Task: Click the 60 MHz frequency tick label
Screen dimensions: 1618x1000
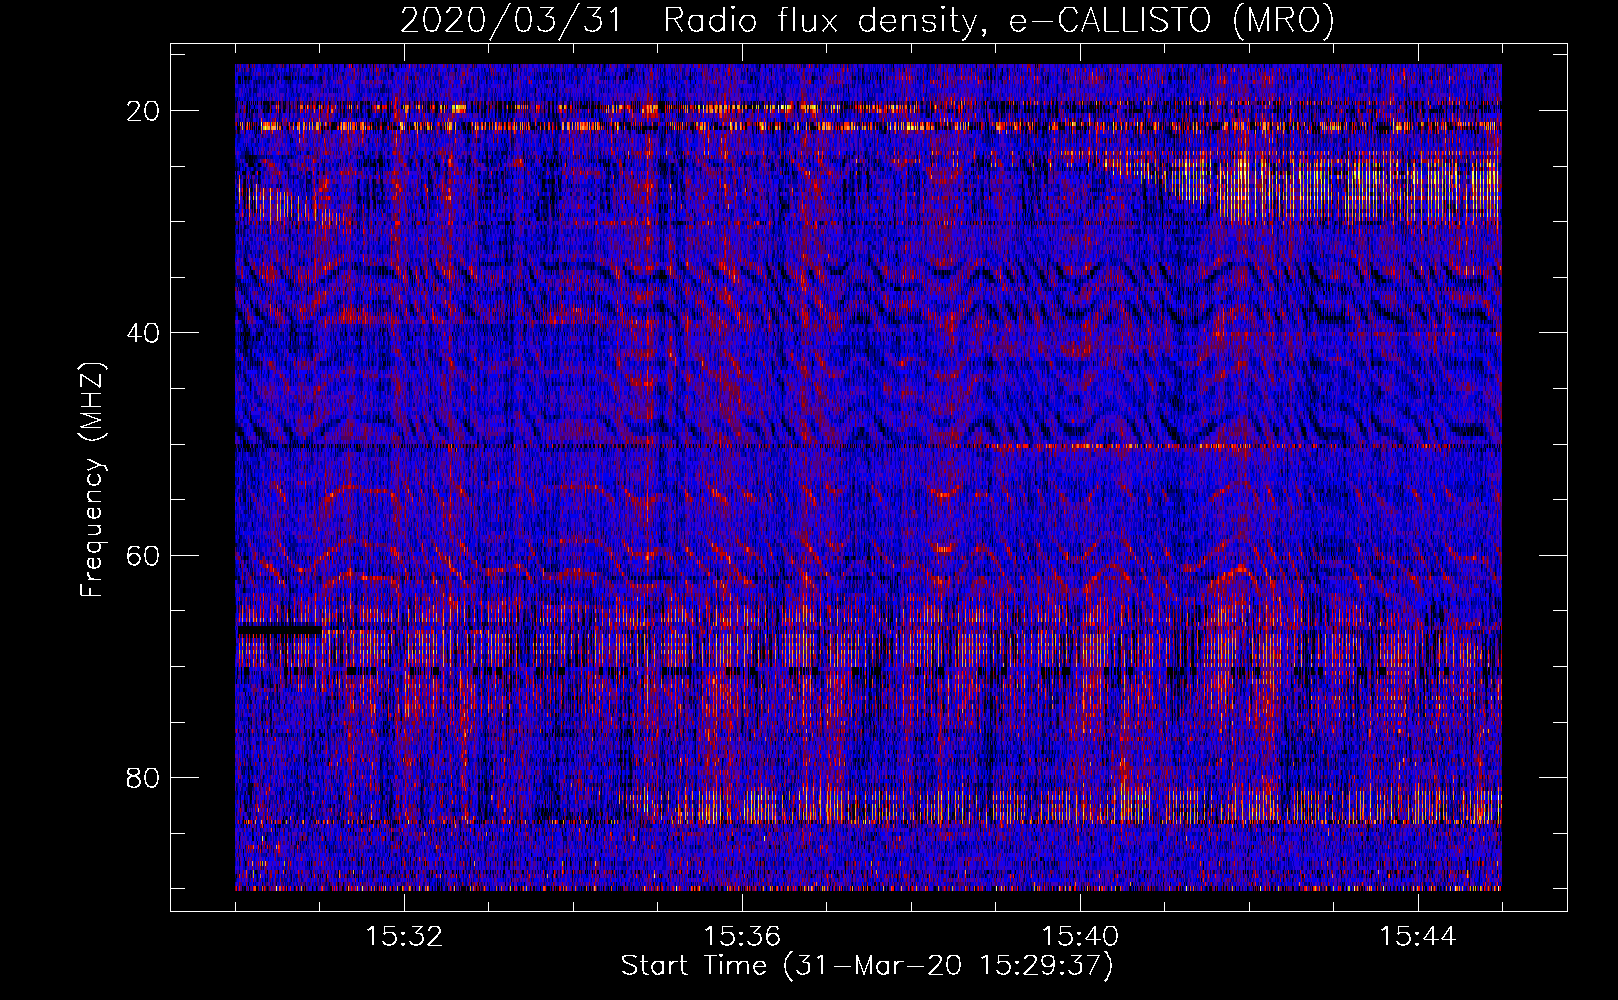Action: pyautogui.click(x=144, y=555)
